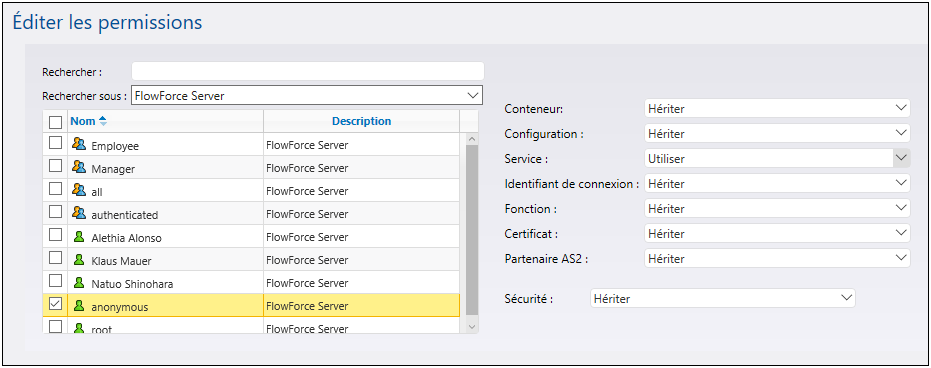Image resolution: width=931 pixels, height=368 pixels.
Task: Click into the Rechercher search field
Action: click(x=308, y=71)
